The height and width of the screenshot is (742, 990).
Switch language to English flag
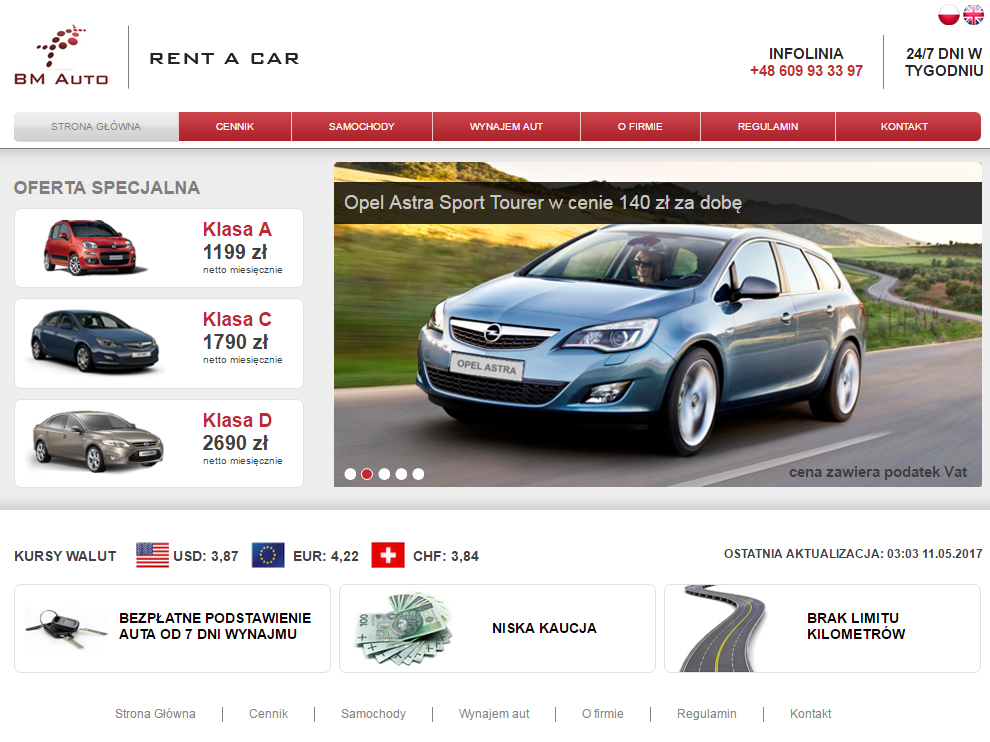(973, 15)
